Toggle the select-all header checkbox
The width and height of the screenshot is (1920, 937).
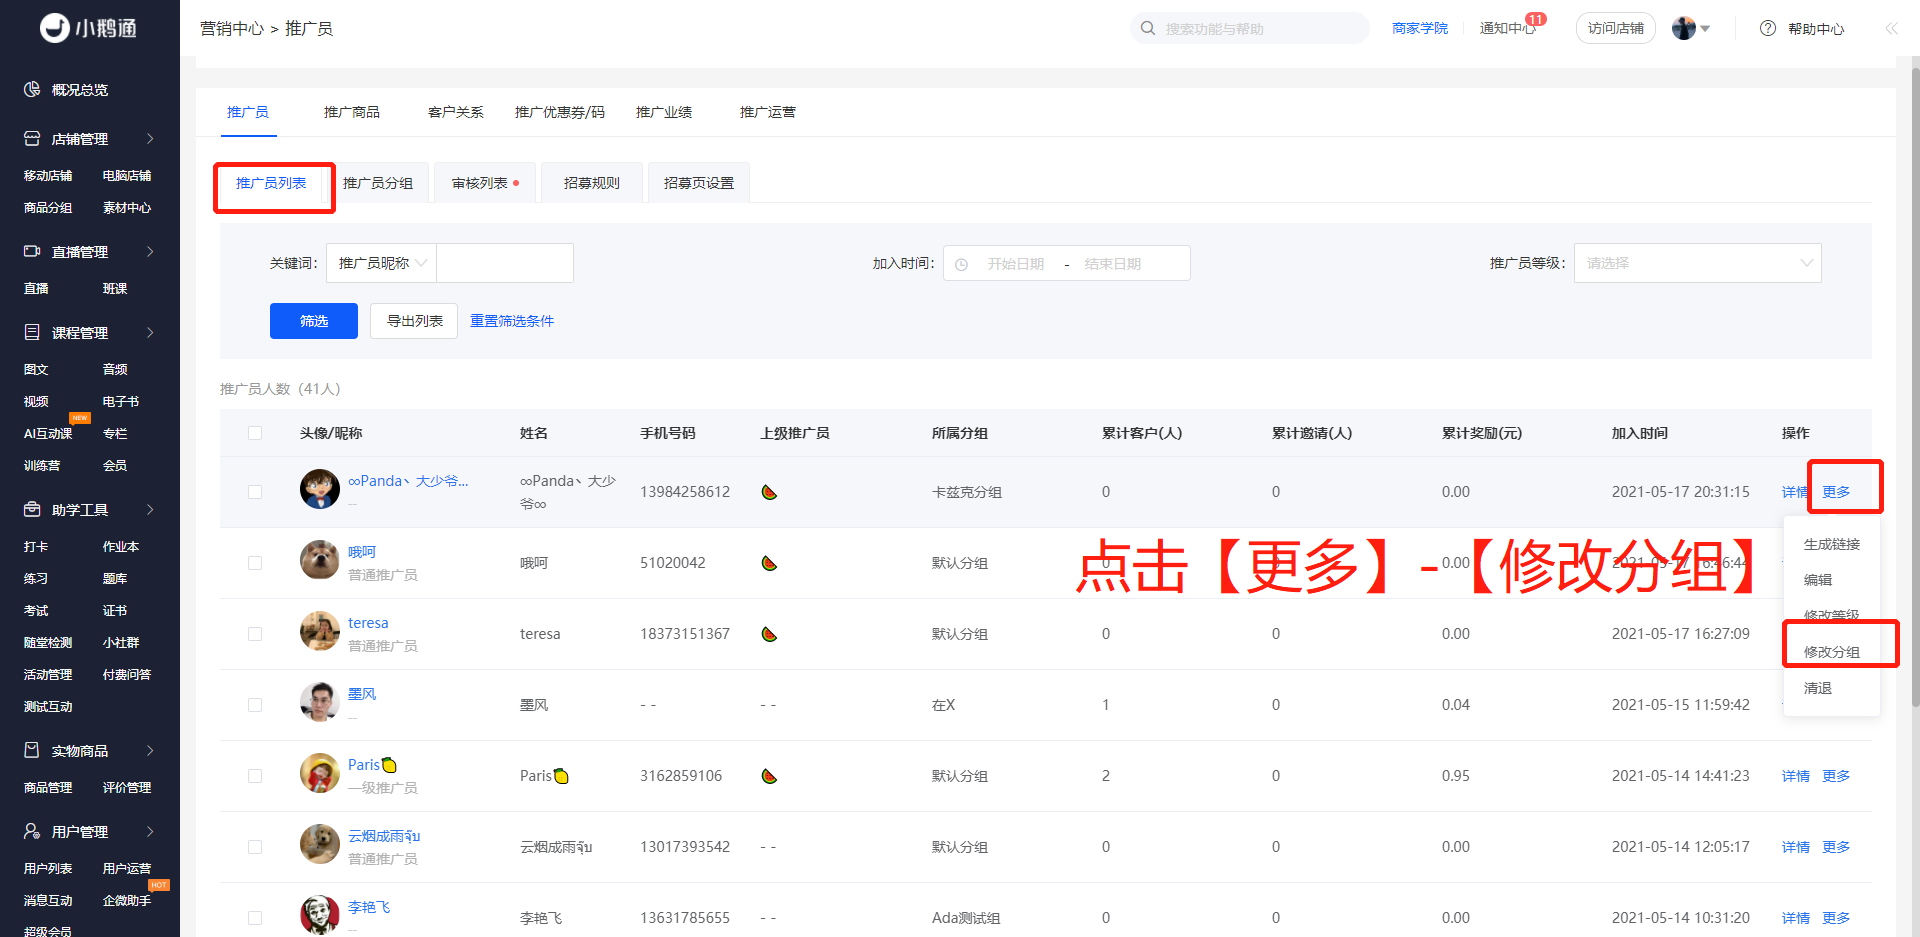coord(255,433)
